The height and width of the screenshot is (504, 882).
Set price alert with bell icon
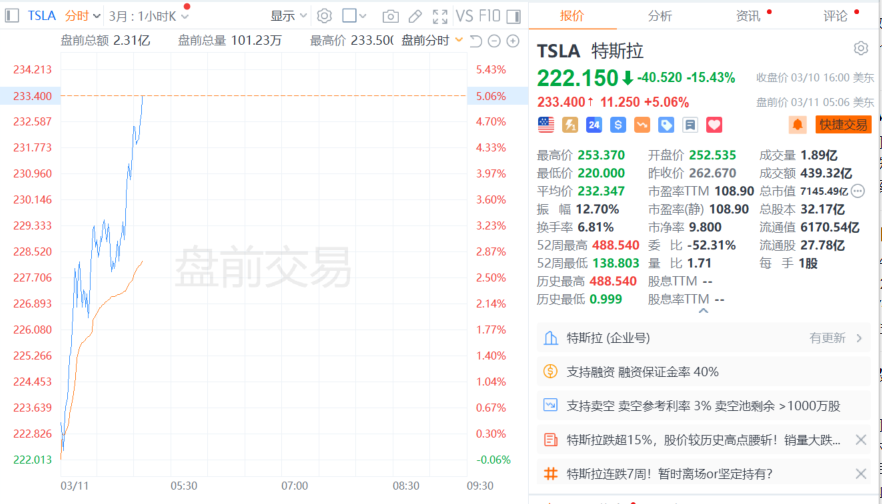pos(798,124)
